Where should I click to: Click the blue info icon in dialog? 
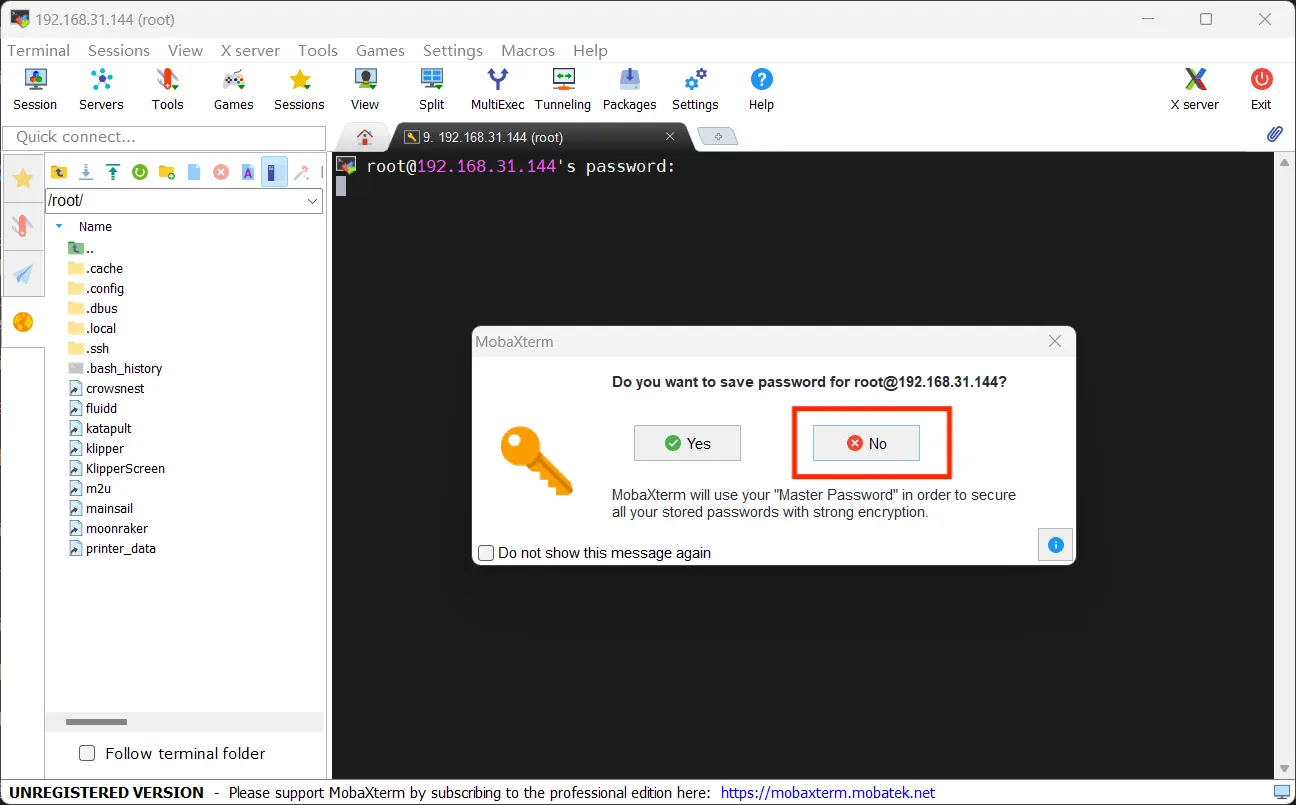[x=1055, y=545]
